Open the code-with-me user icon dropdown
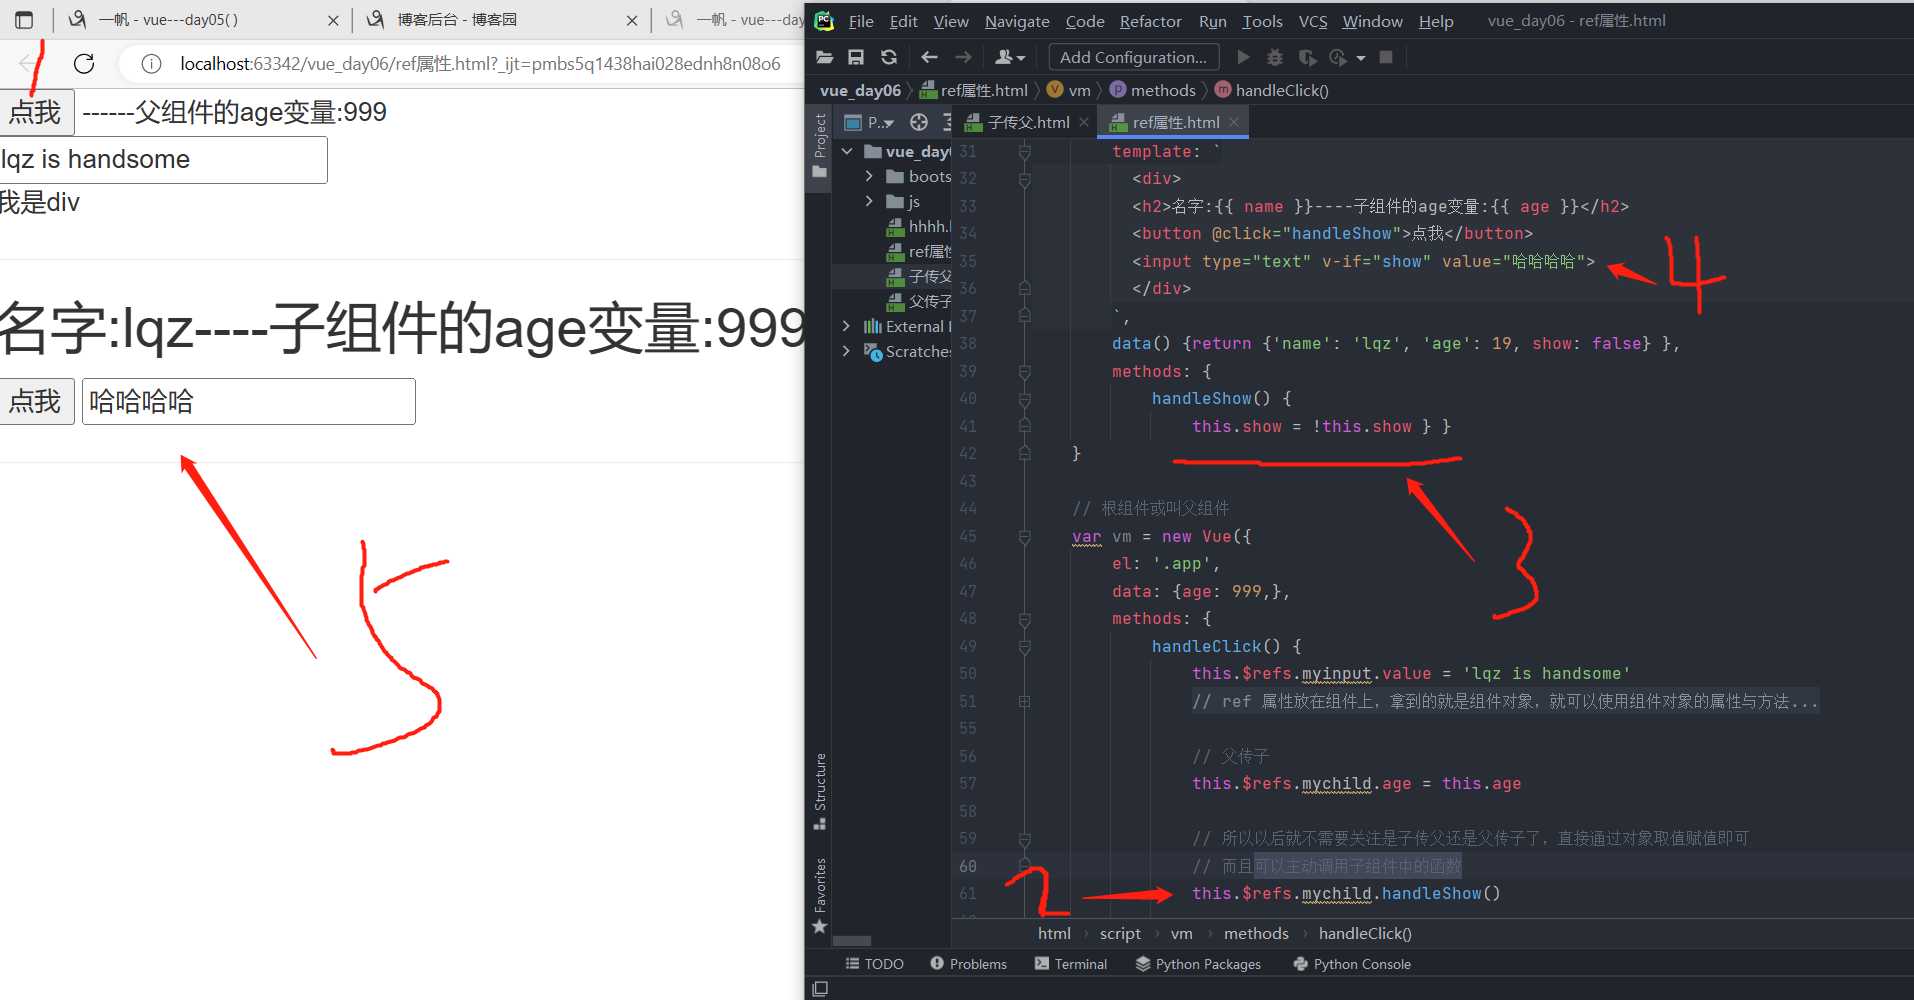The image size is (1914, 1000). click(1010, 57)
